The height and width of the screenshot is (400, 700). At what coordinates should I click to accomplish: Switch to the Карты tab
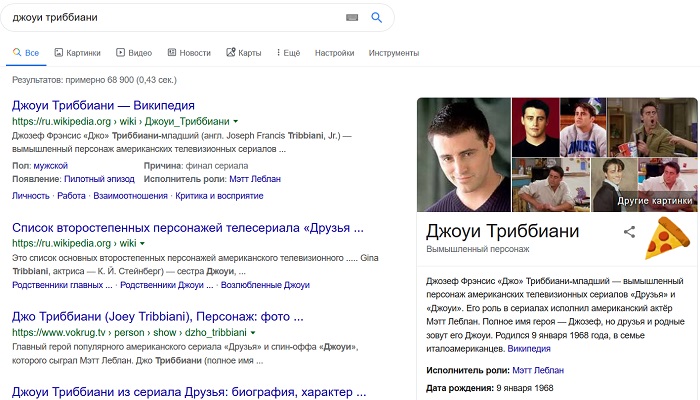[244, 53]
